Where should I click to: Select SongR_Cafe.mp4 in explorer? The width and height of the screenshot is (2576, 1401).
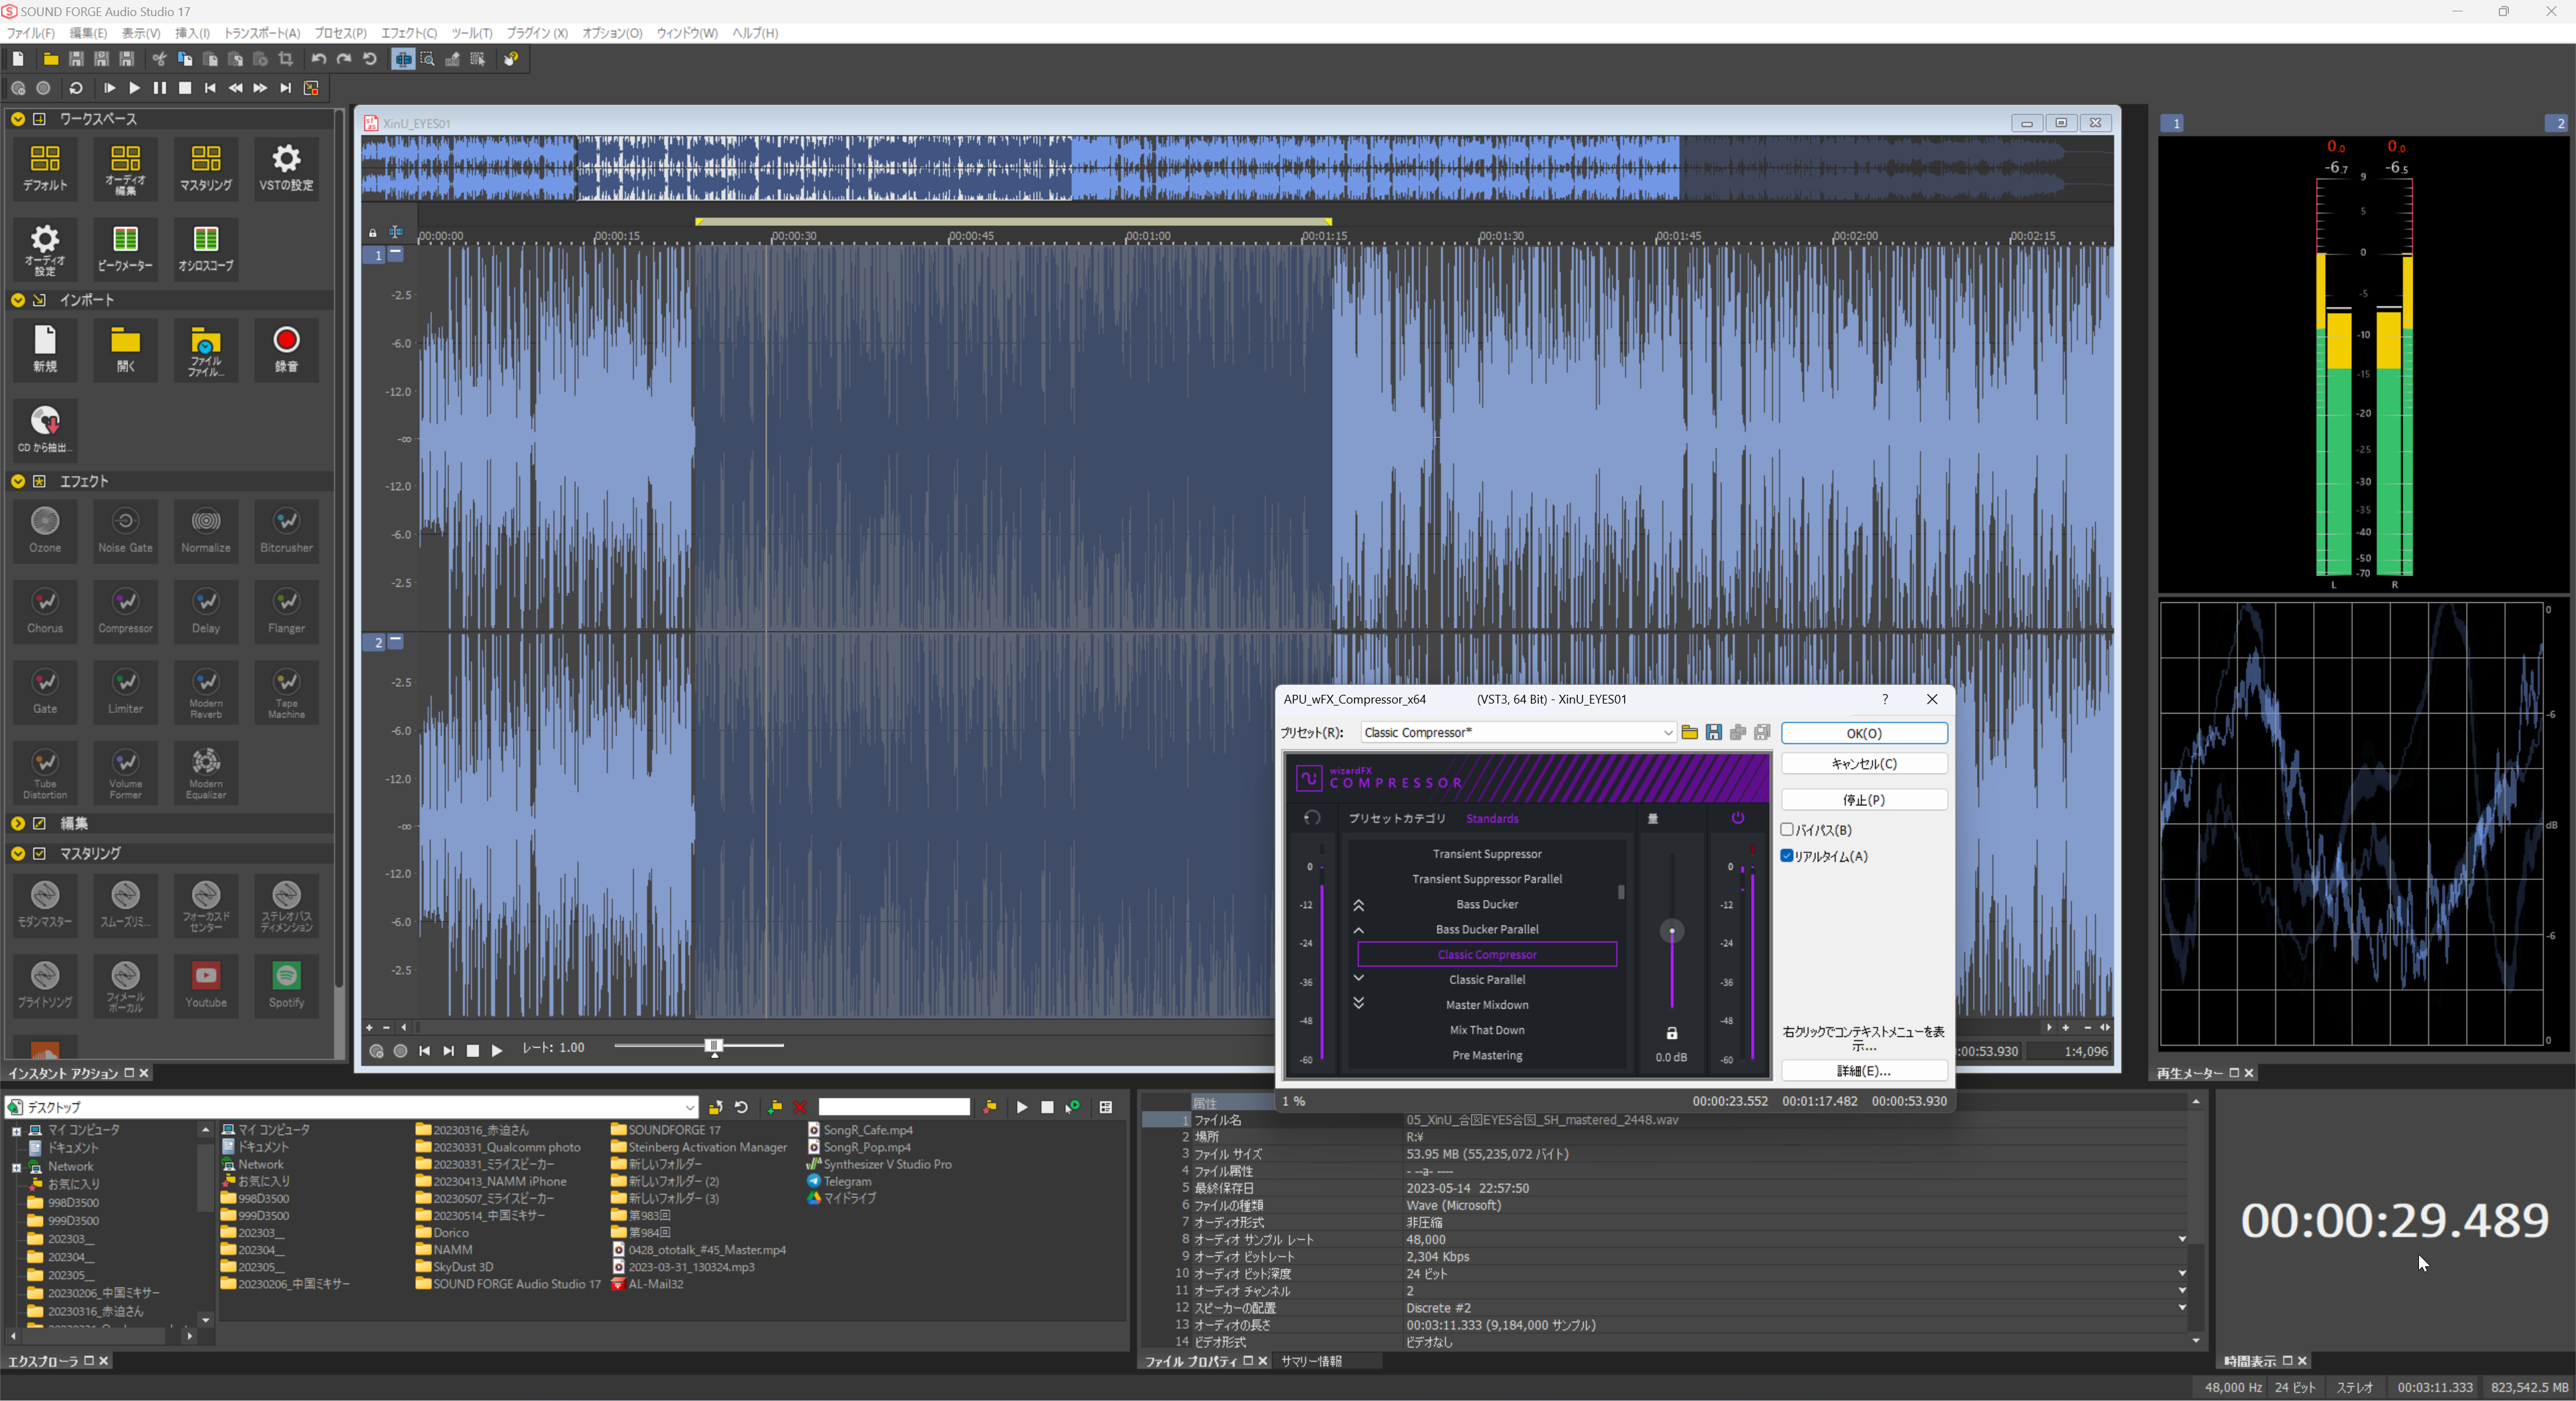860,1130
